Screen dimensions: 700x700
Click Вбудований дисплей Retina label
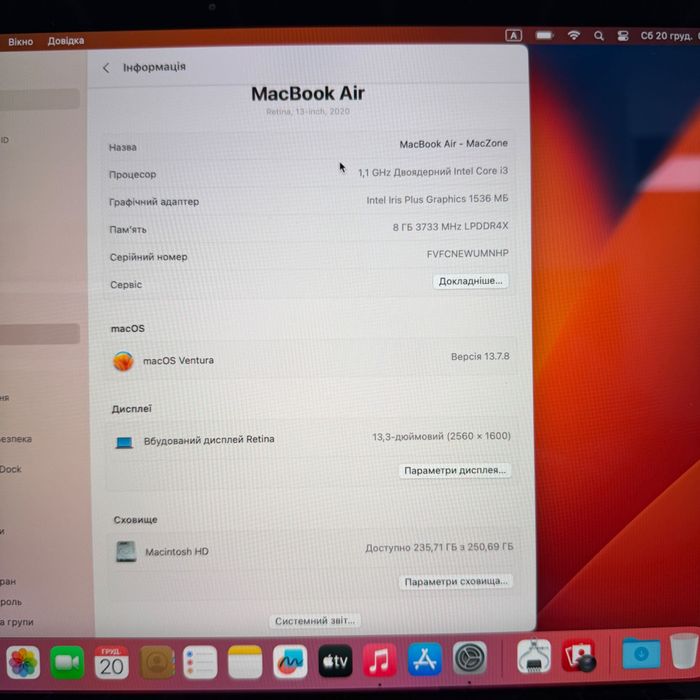coord(209,440)
